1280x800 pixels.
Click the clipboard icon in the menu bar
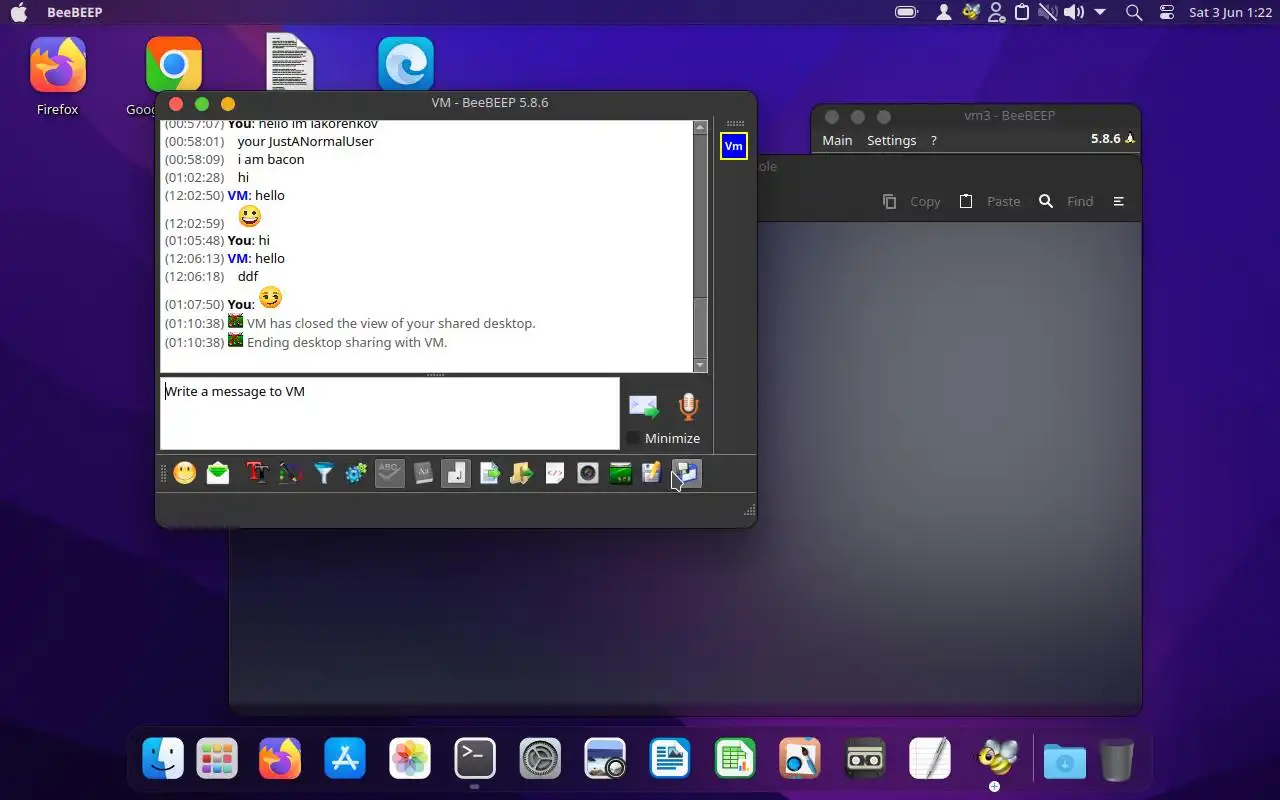pos(1022,12)
